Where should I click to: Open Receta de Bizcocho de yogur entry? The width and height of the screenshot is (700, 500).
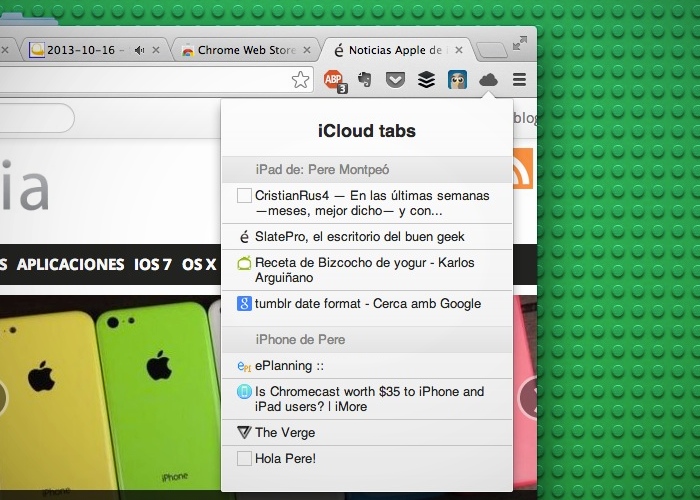(367, 270)
